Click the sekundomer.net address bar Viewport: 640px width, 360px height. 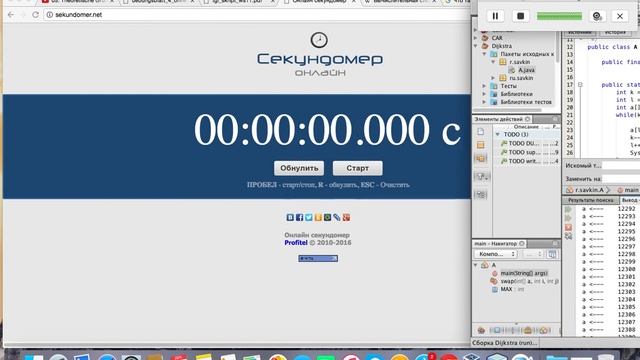[257, 15]
